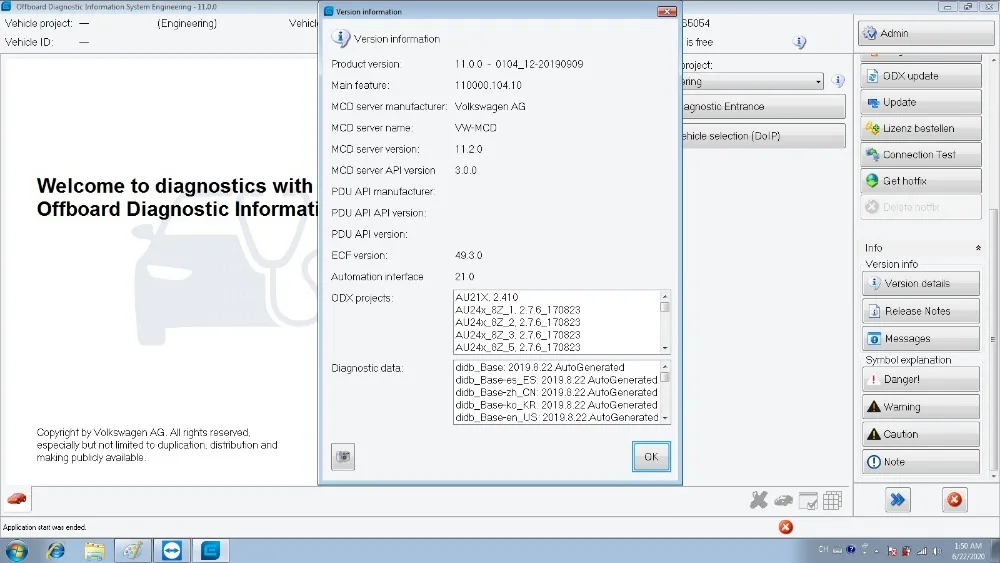Viewport: 1000px width, 563px height.
Task: Open the Admin section
Action: (x=925, y=33)
